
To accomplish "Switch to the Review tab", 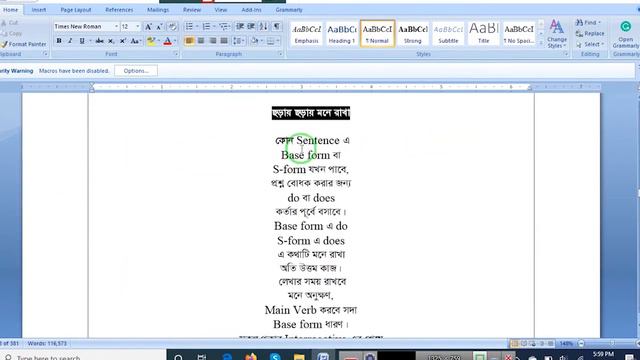I will [192, 10].
